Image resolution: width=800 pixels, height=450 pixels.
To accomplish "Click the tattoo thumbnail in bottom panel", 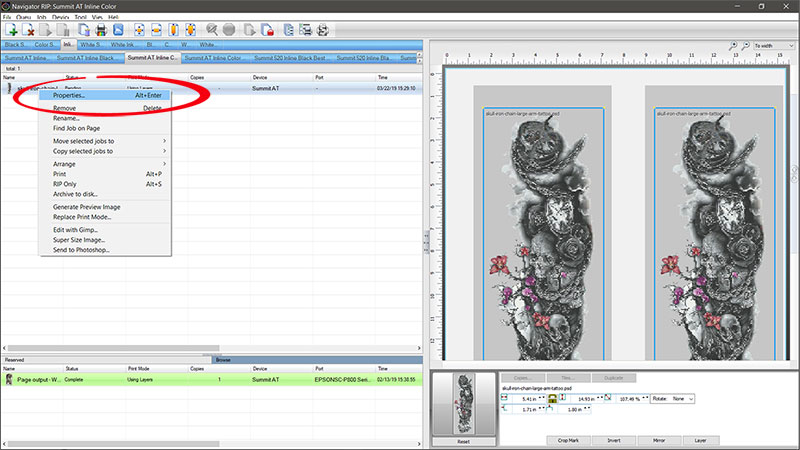I will 464,404.
